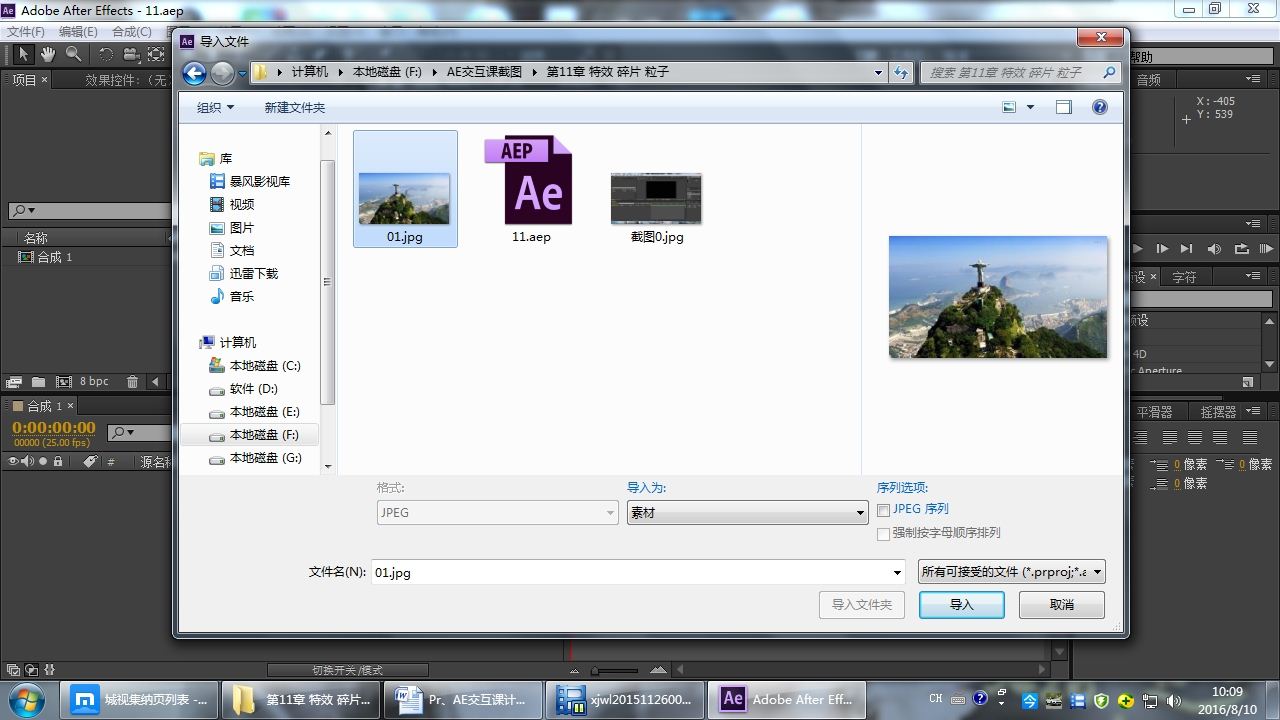Click AE交互课截图 in the address breadcrumb

(484, 72)
